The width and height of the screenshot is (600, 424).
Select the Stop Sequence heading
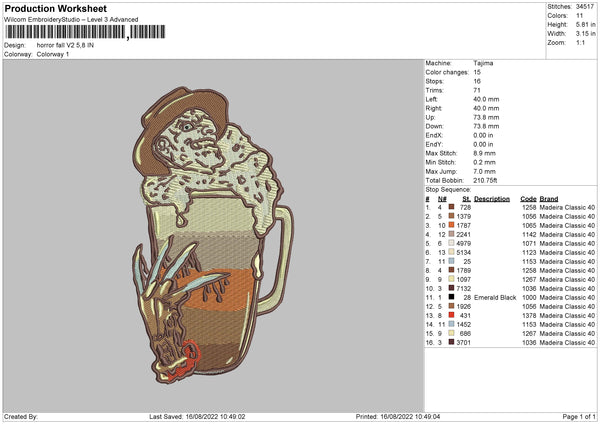(448, 190)
